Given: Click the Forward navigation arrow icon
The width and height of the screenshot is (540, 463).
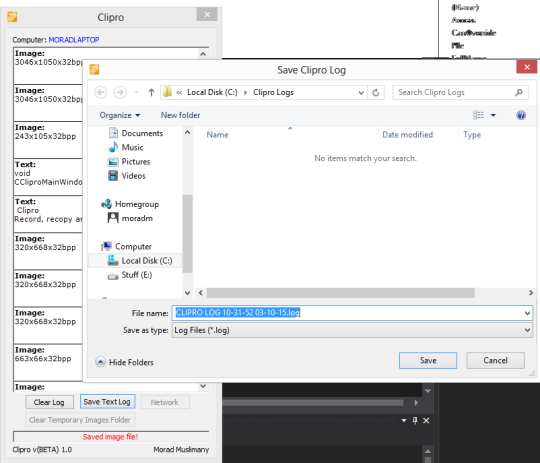Looking at the screenshot, I should coord(120,92).
